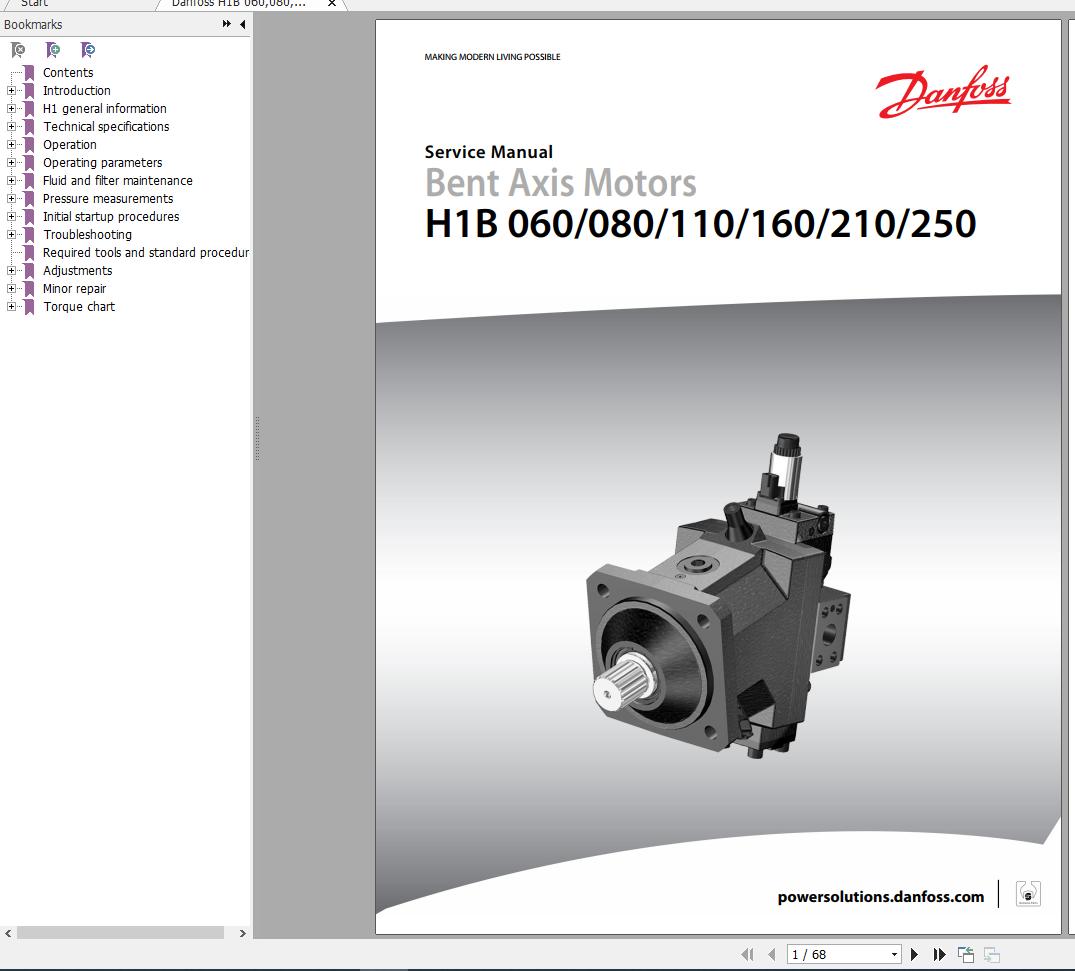Jump to the last page of the manual
The width and height of the screenshot is (1075, 971).
[939, 954]
